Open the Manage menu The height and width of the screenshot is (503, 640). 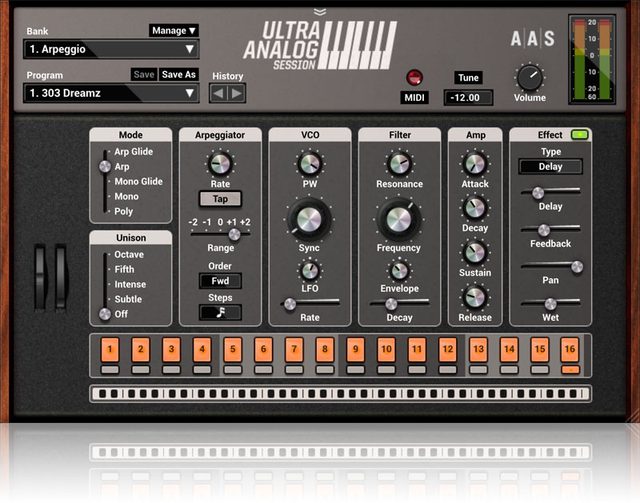point(173,31)
